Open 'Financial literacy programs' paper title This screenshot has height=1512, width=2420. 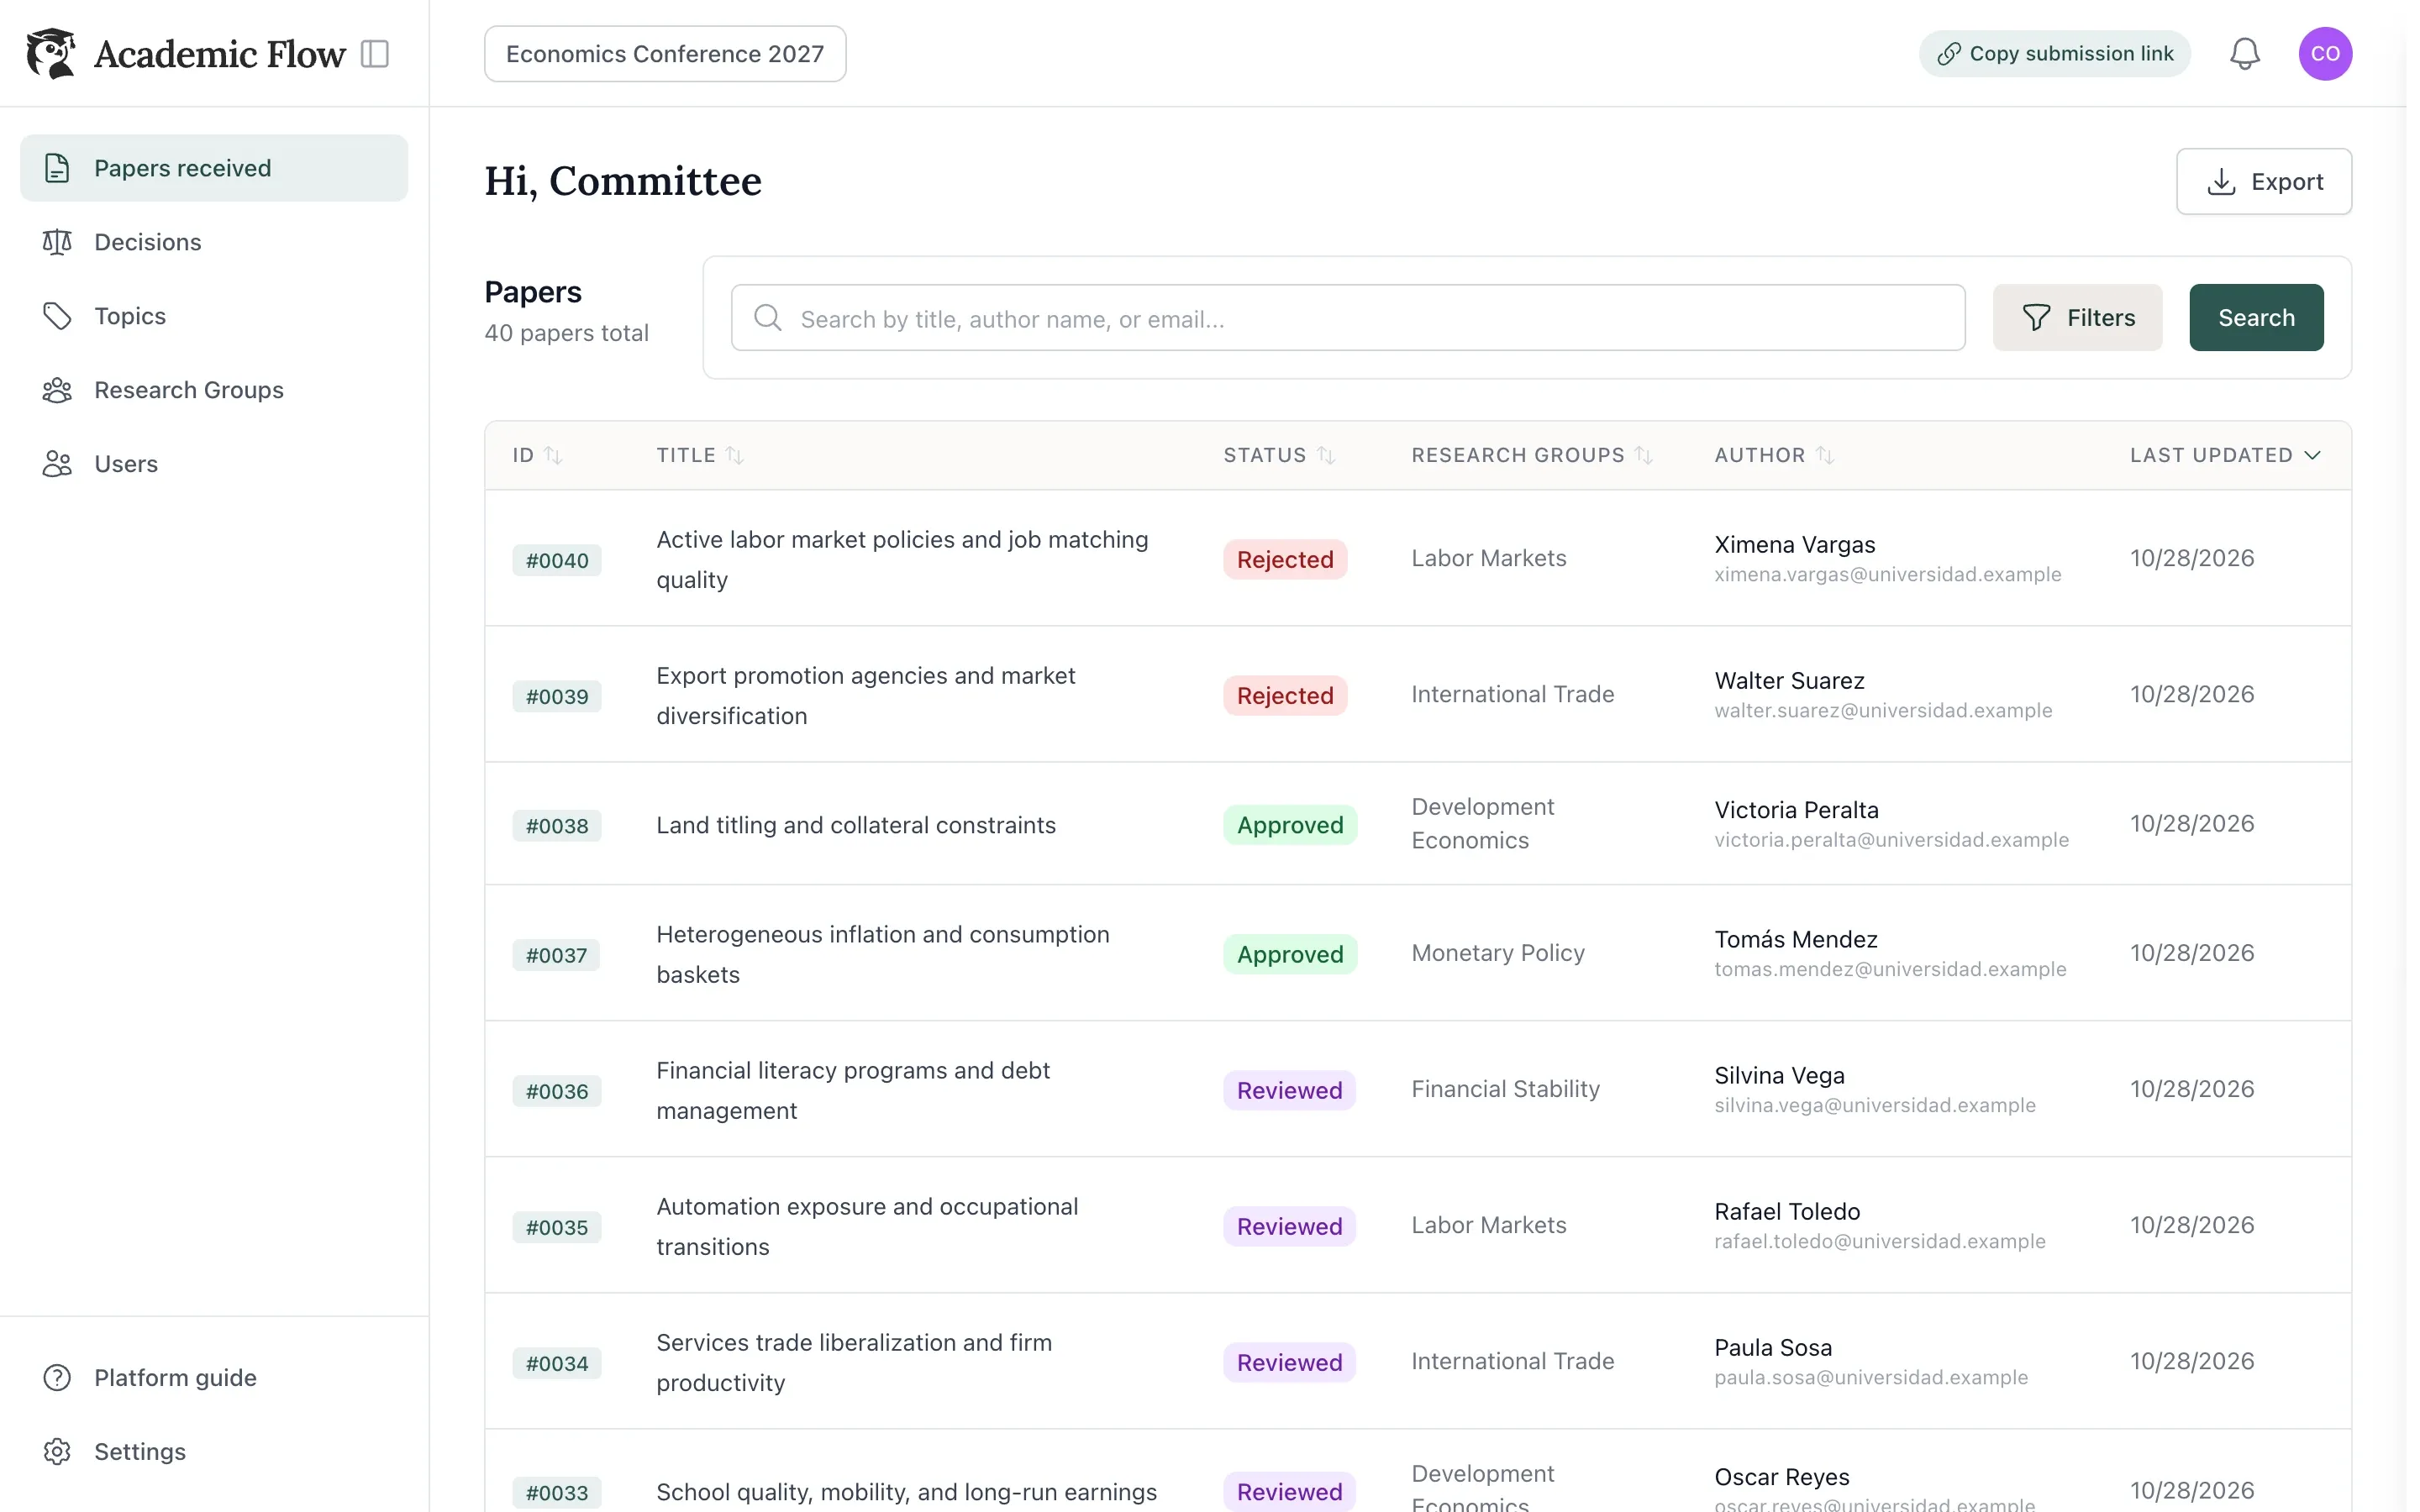853,1091
